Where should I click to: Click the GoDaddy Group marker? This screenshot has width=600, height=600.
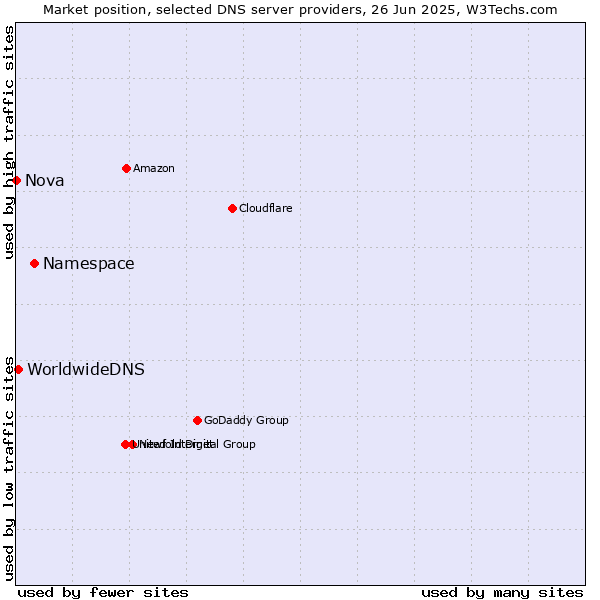[197, 421]
